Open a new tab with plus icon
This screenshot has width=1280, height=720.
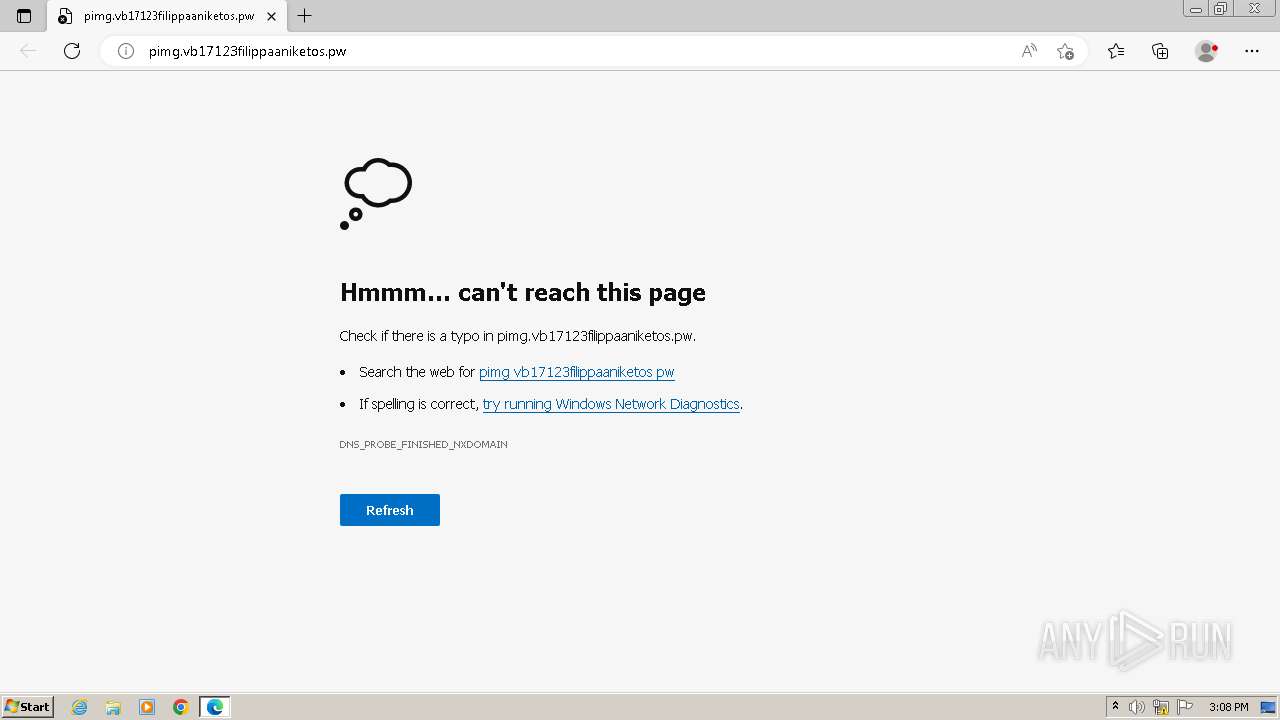tap(305, 15)
